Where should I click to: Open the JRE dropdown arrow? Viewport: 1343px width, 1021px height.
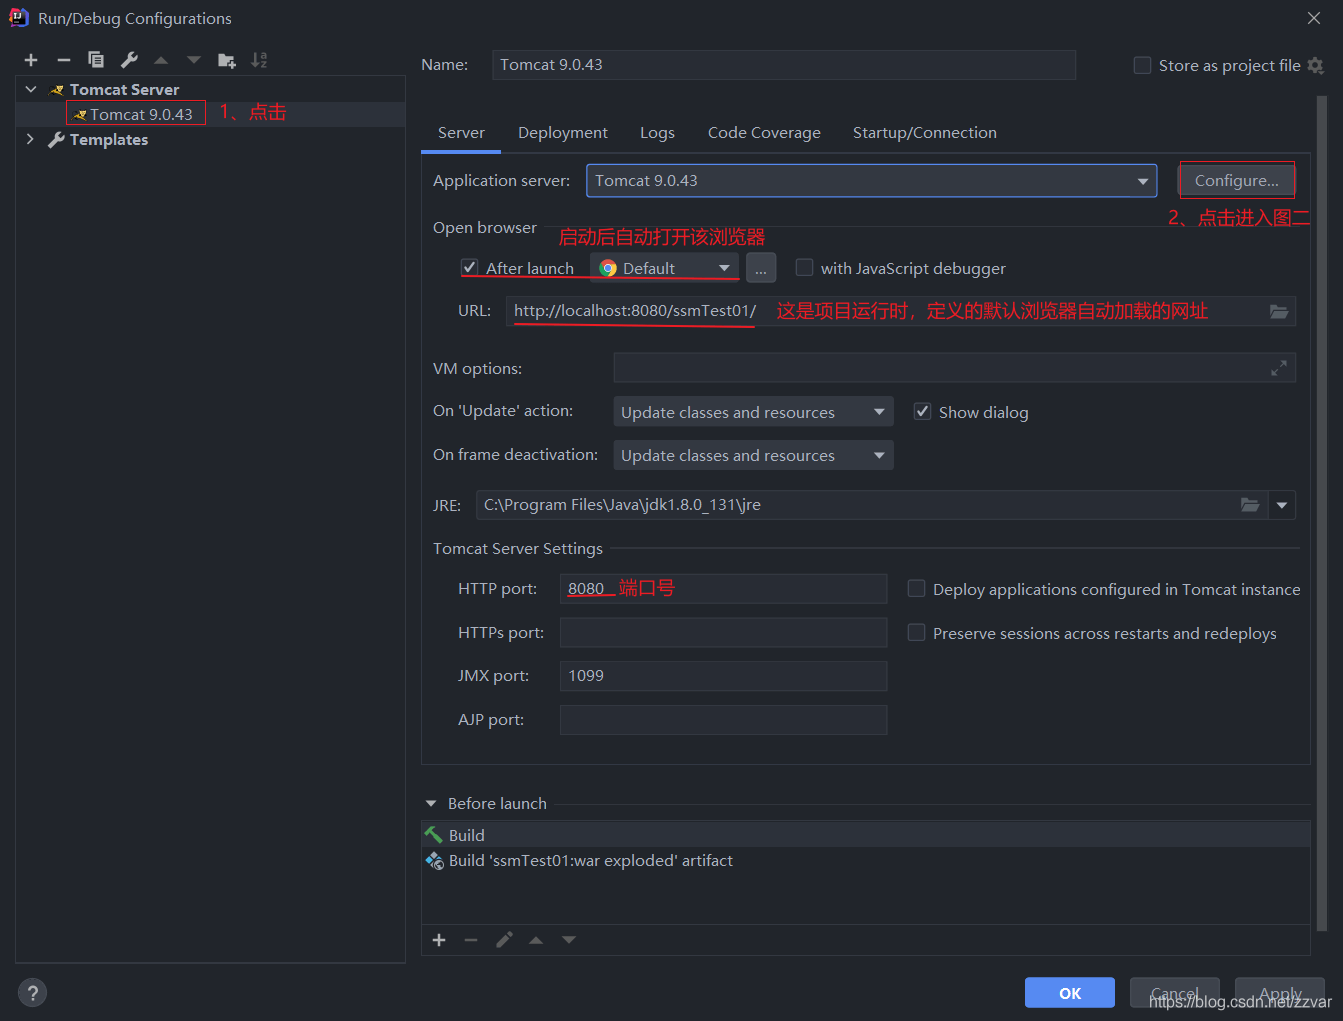(x=1282, y=505)
